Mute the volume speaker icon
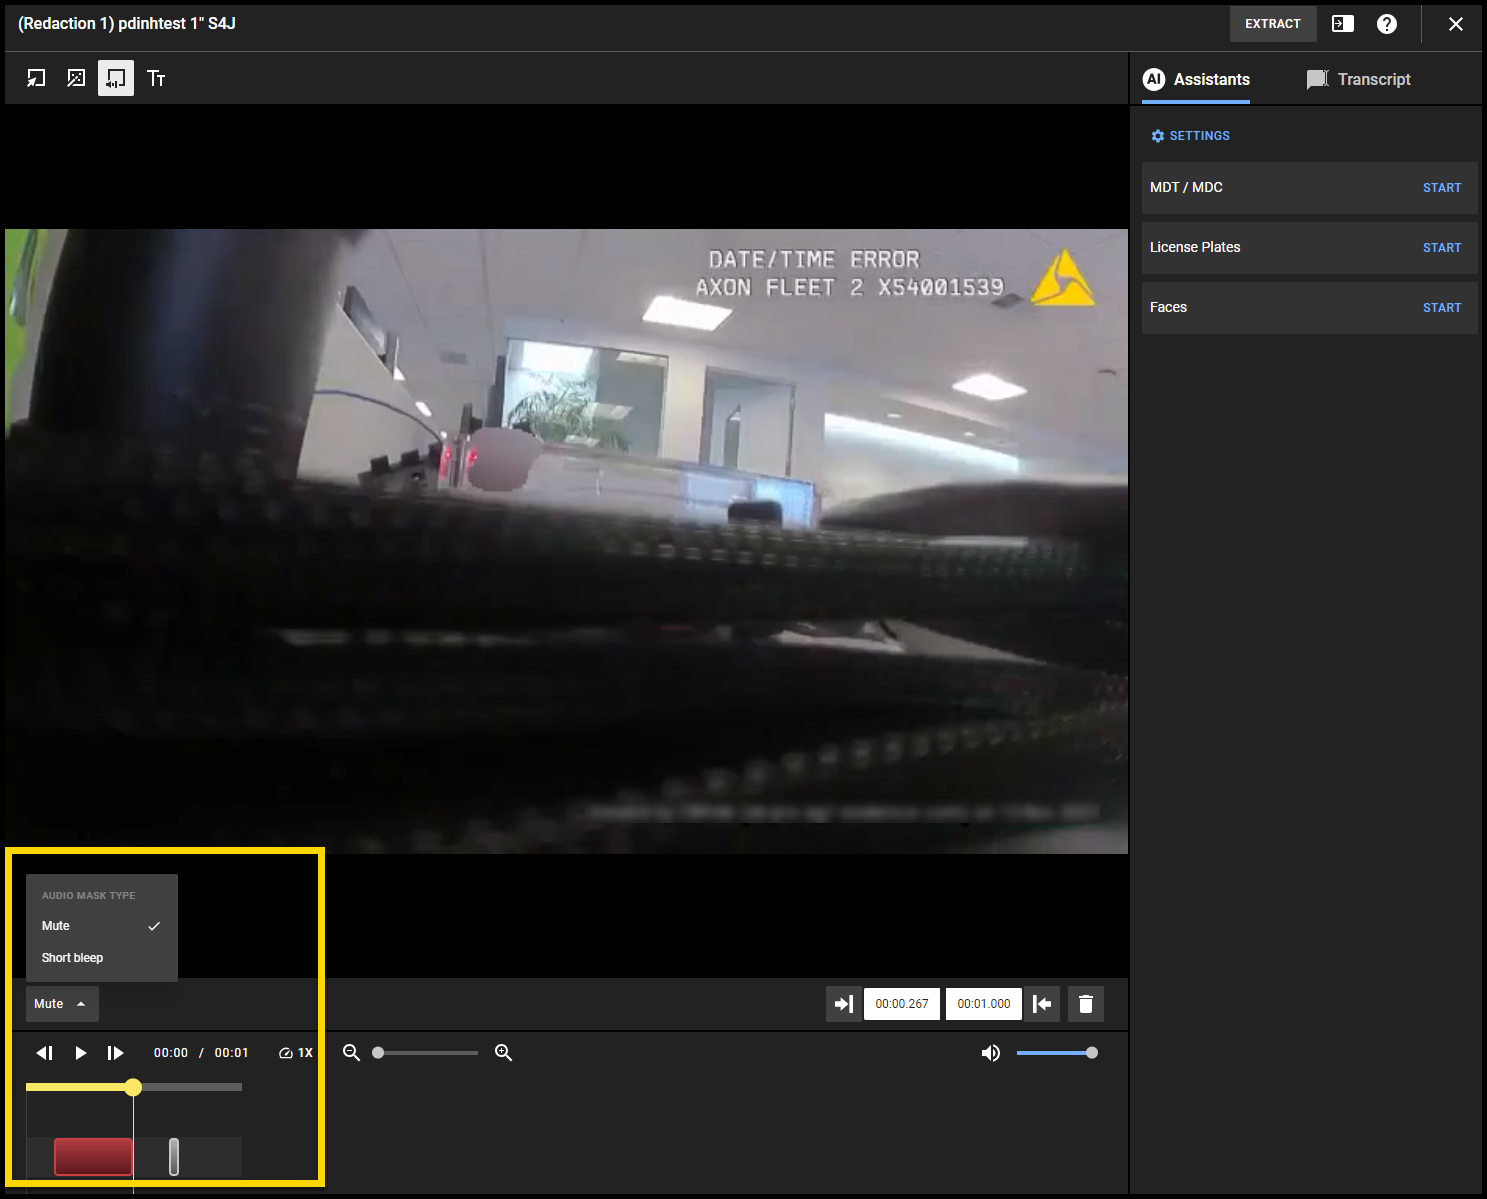1487x1199 pixels. click(990, 1053)
